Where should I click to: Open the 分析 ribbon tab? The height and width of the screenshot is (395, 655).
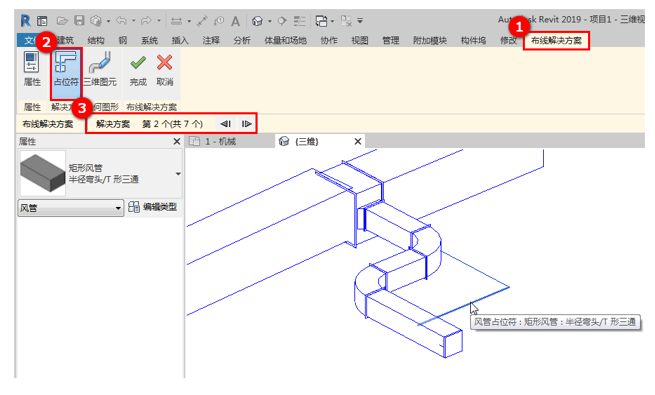(x=242, y=41)
